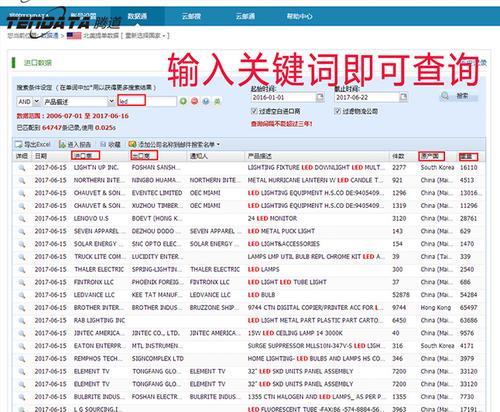
Task: Click the 'FOSHAN SANSH...' exporter cell
Action: pyautogui.click(x=156, y=168)
